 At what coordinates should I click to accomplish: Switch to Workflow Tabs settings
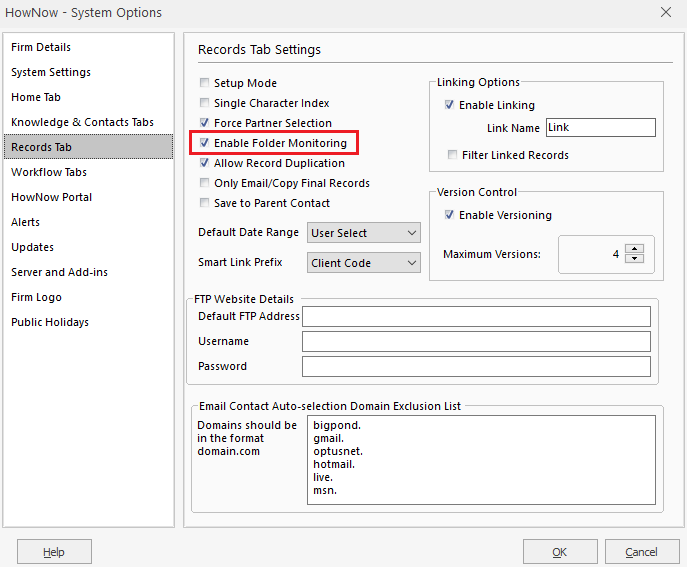(x=89, y=172)
